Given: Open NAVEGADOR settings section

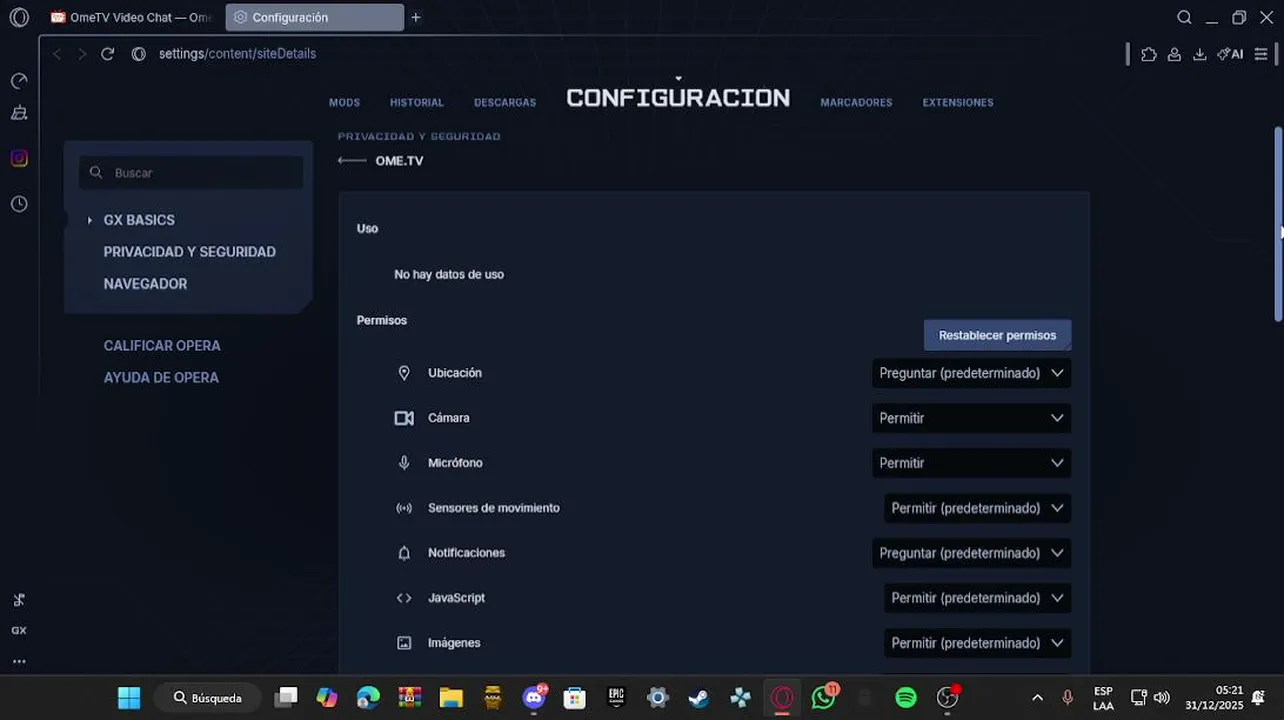Looking at the screenshot, I should coord(145,284).
